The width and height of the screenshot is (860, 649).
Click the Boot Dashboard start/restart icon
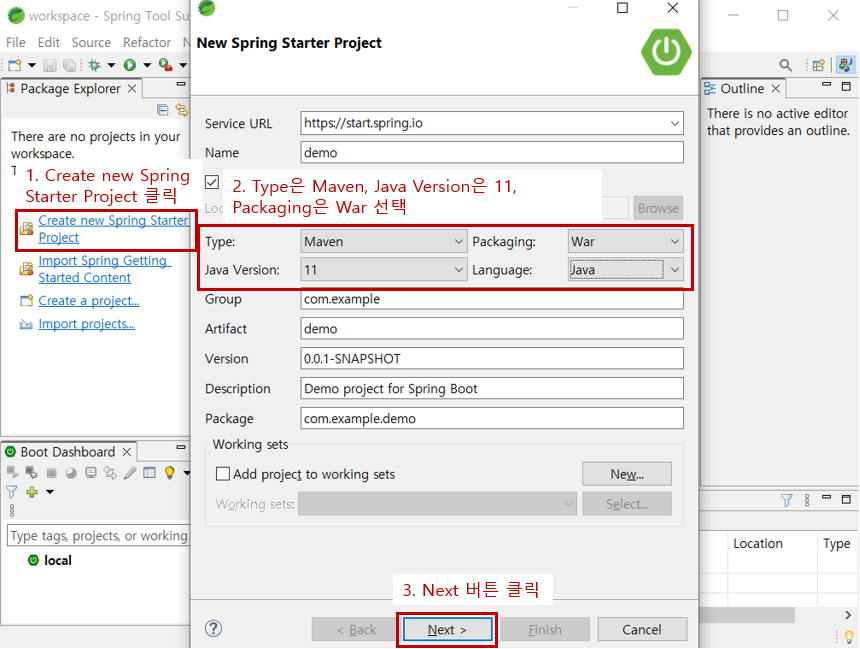[12, 472]
